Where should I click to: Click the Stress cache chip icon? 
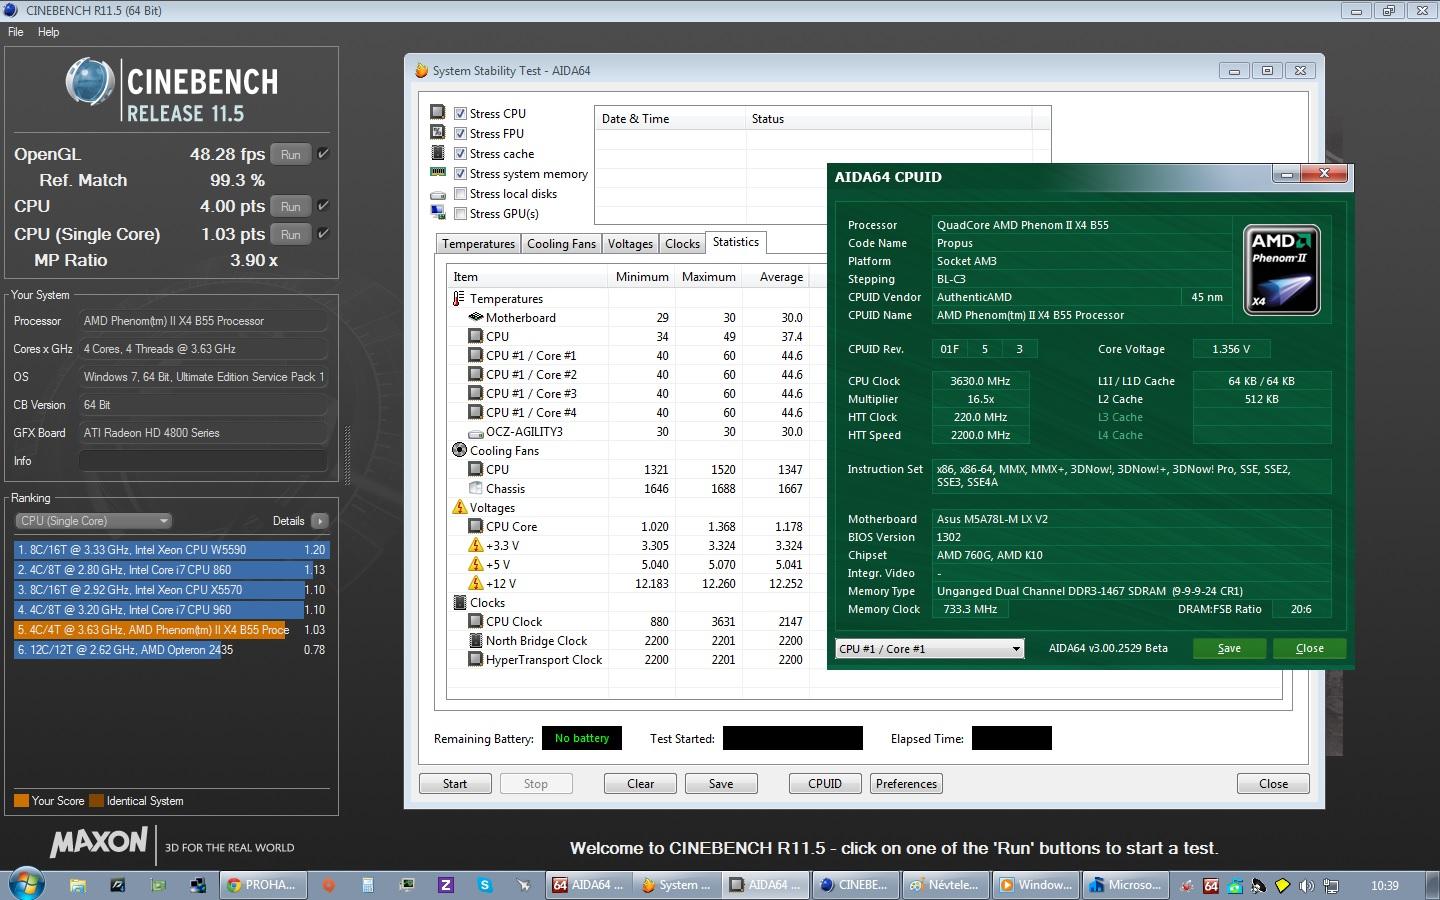437,152
